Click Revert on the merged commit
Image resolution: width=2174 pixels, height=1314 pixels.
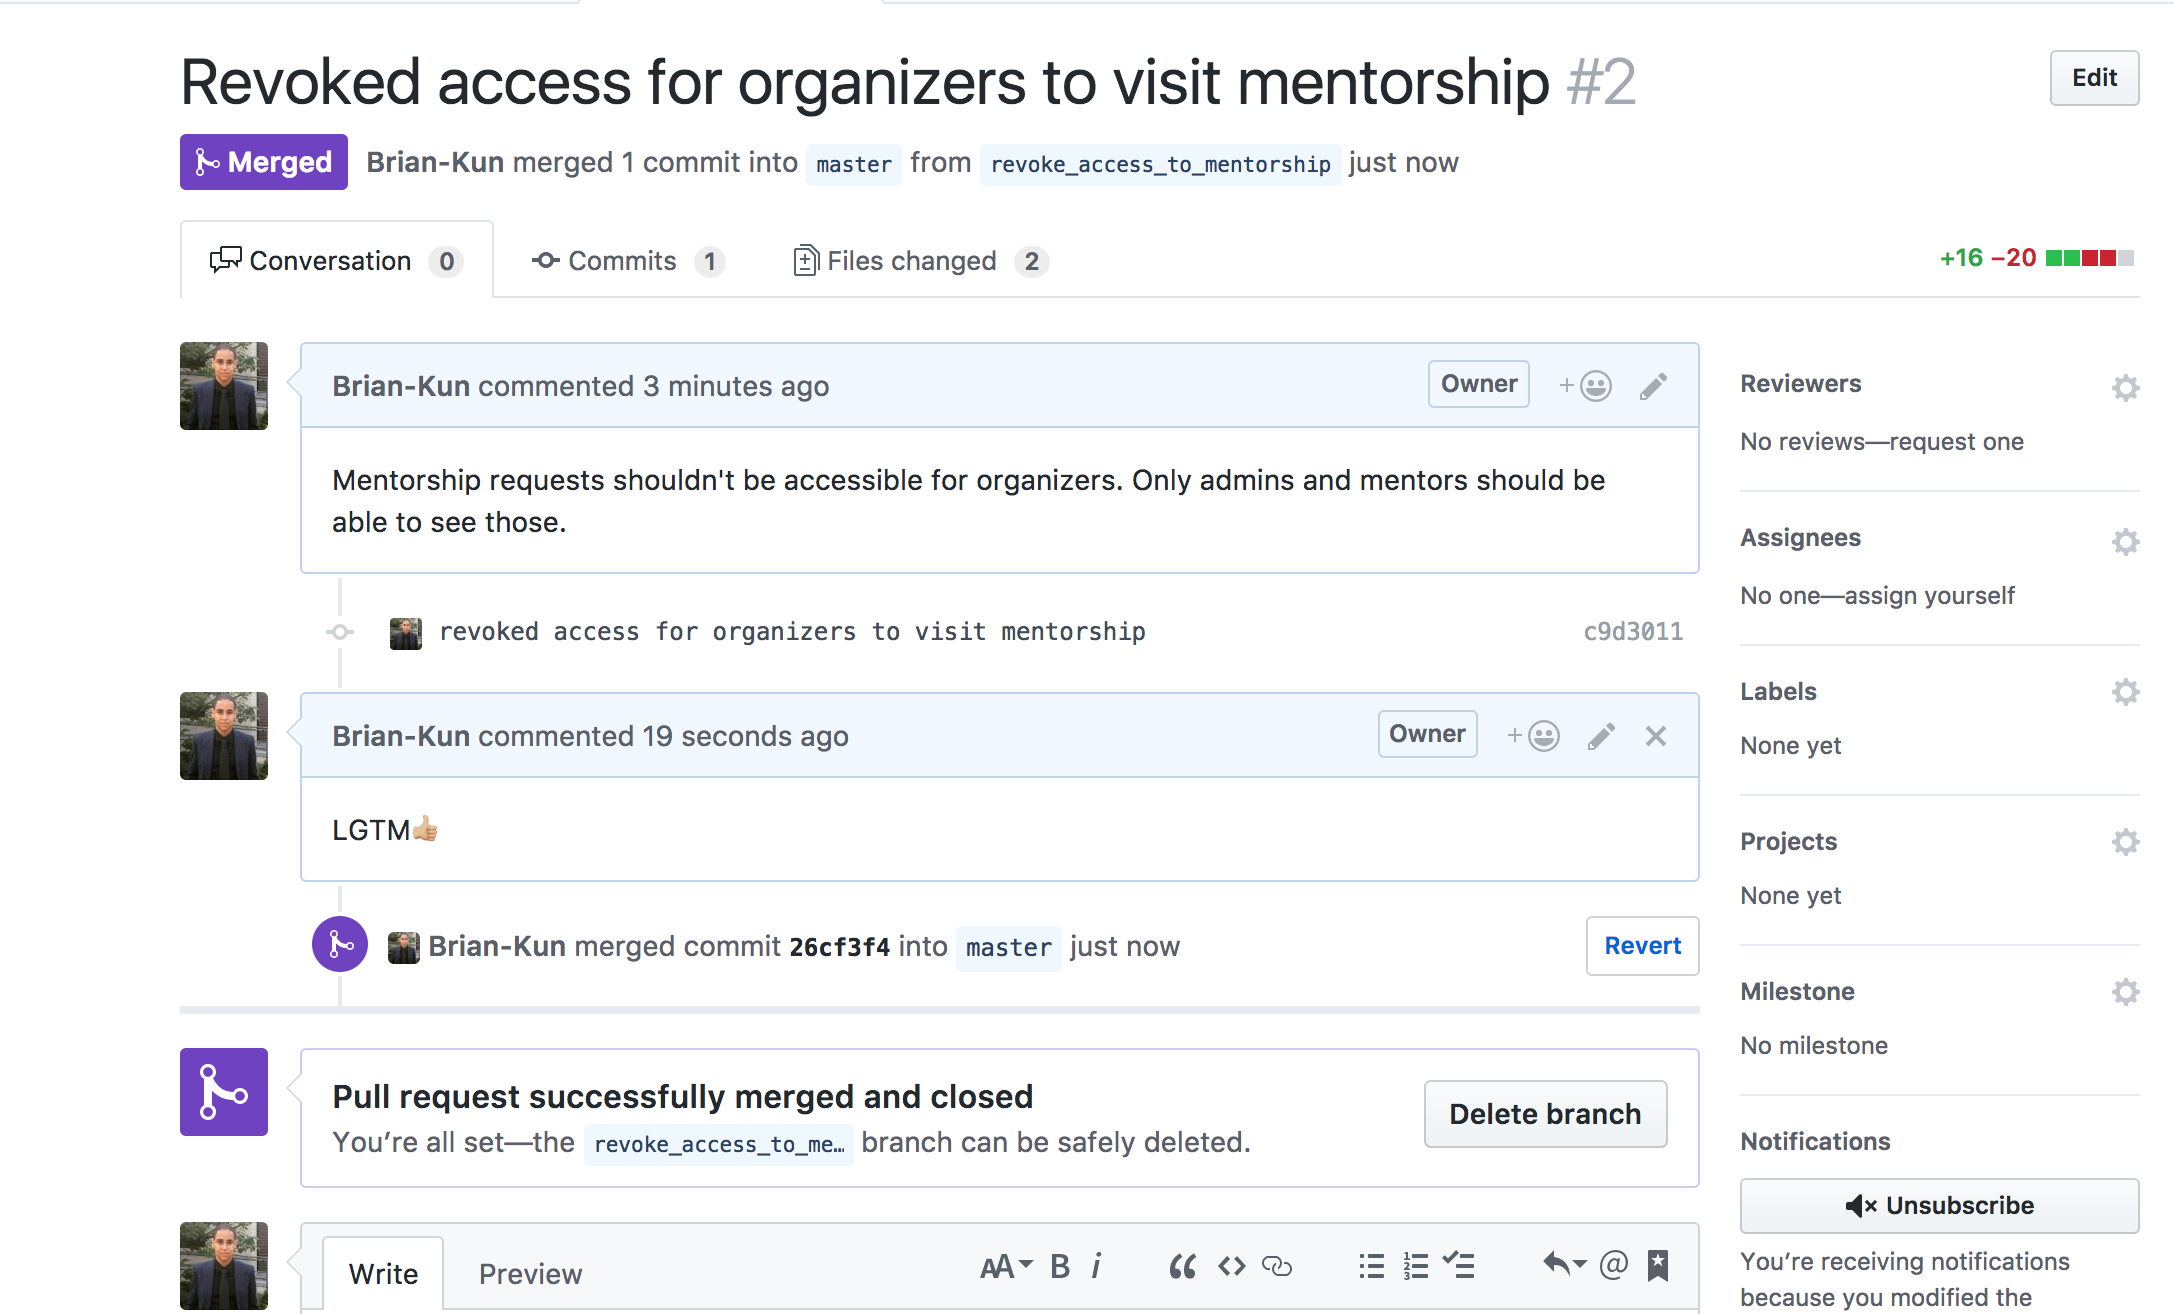tap(1642, 946)
